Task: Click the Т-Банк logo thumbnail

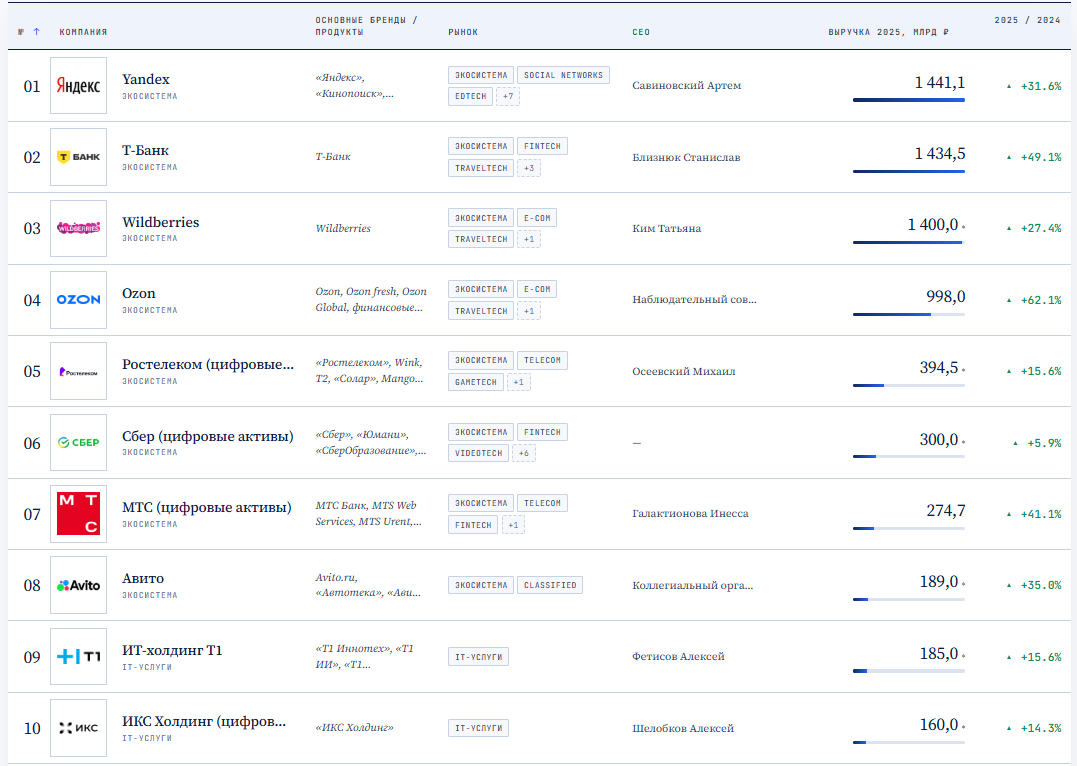Action: tap(78, 157)
